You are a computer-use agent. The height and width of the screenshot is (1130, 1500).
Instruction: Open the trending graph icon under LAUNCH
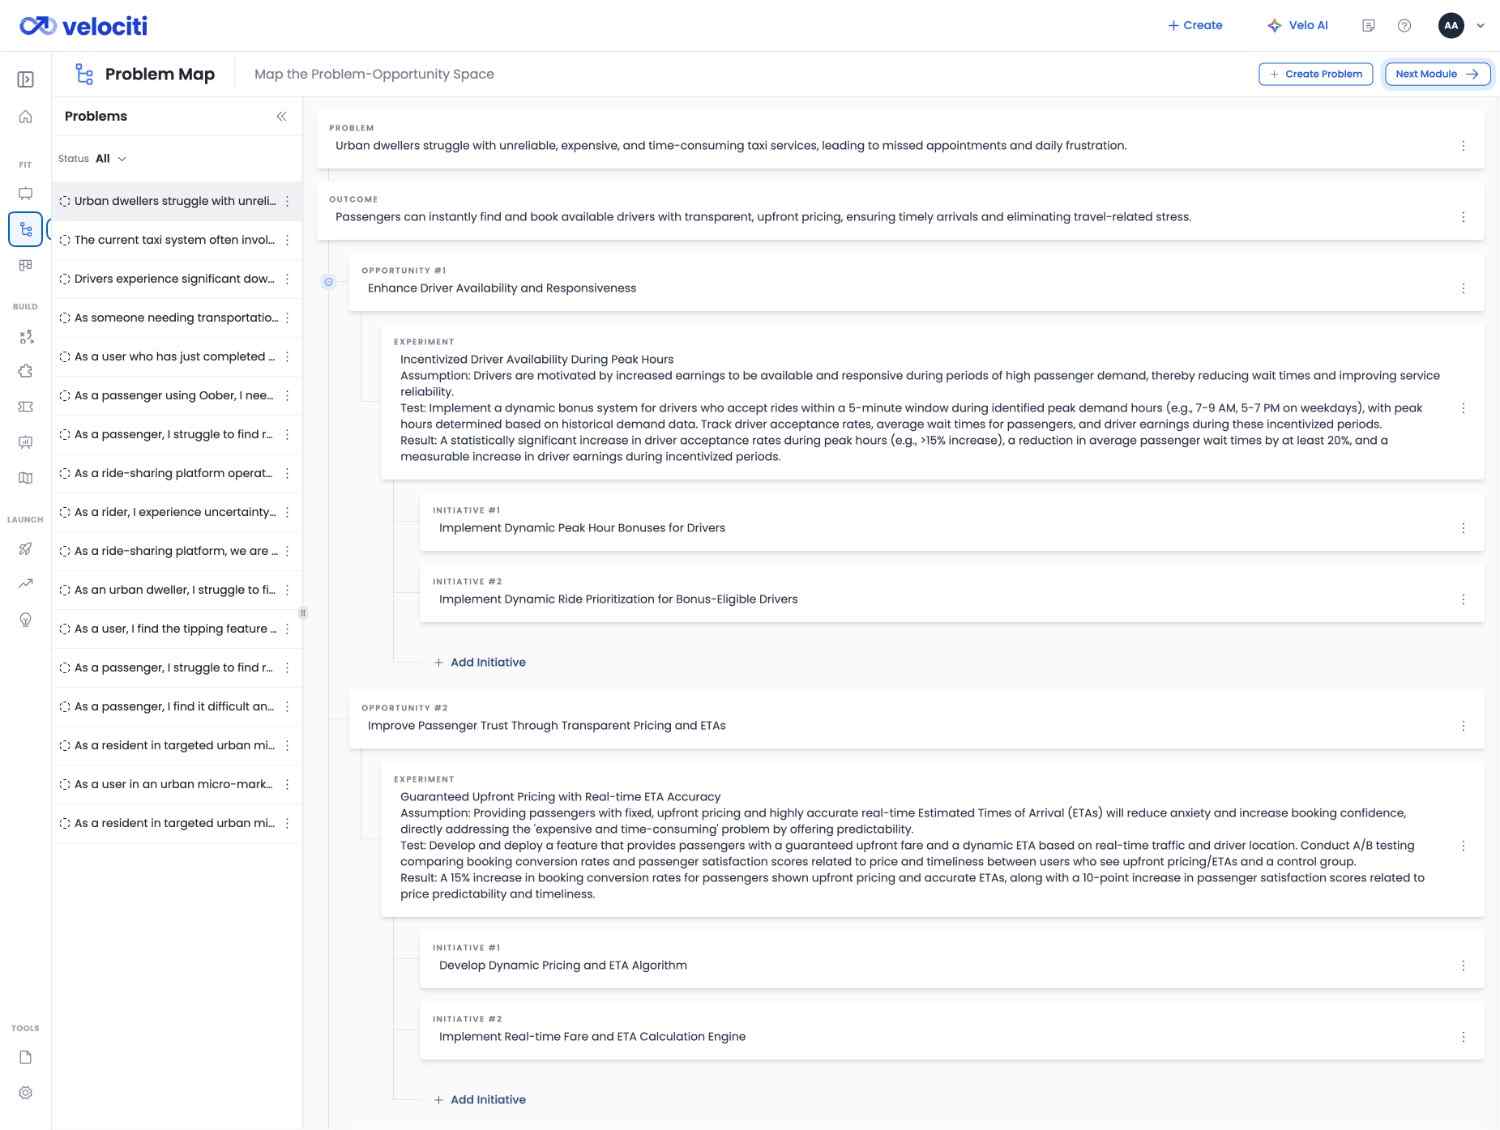click(x=26, y=584)
